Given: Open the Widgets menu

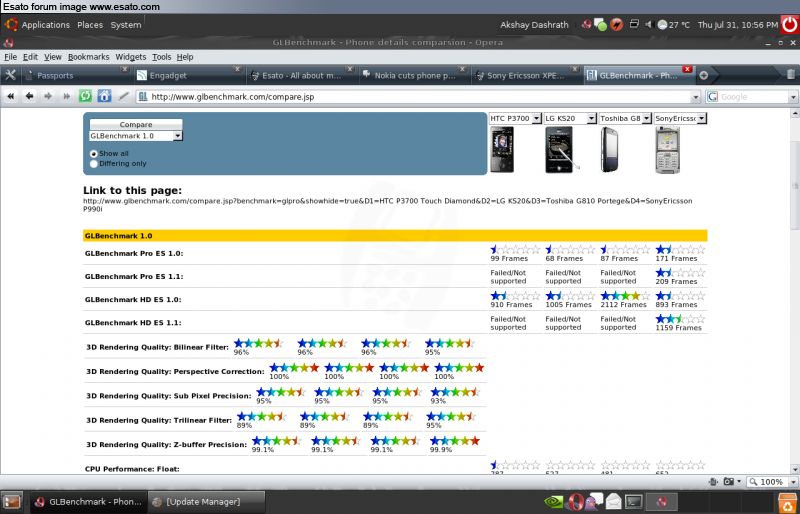Looking at the screenshot, I should tap(131, 57).
